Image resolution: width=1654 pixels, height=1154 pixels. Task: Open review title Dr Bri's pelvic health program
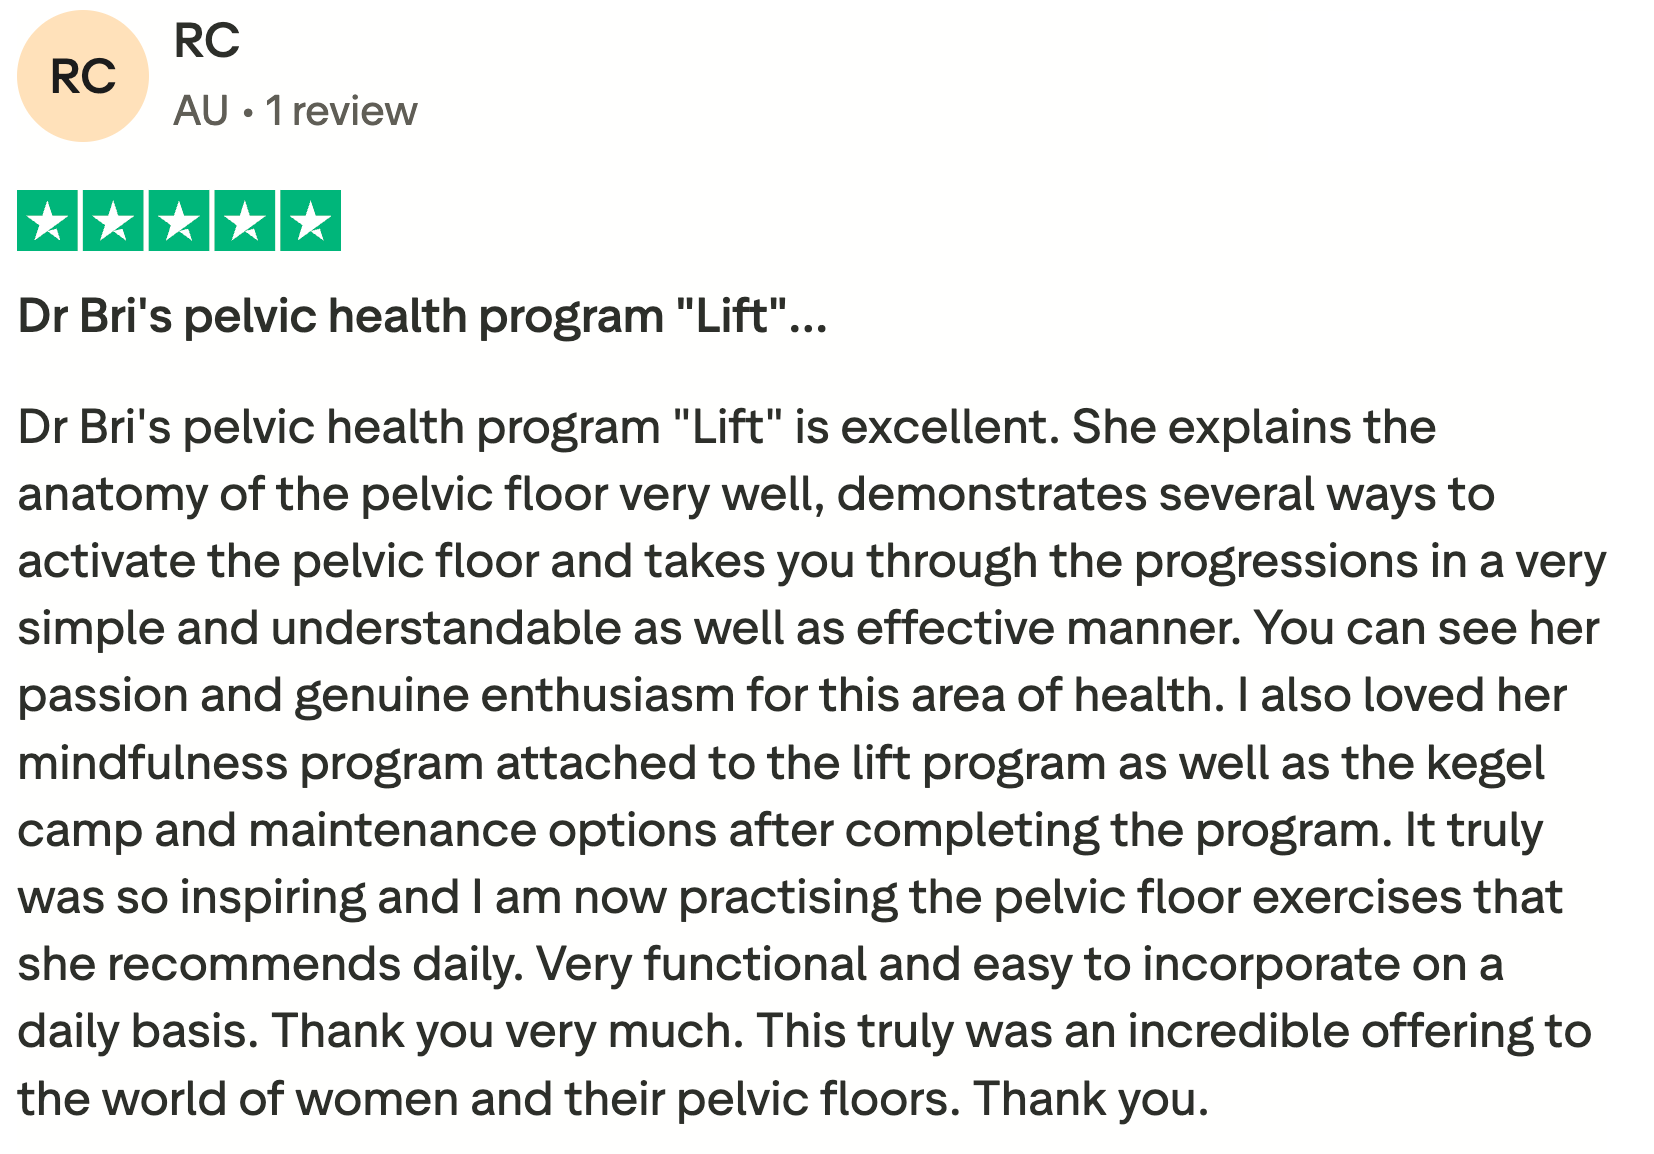pos(422,317)
